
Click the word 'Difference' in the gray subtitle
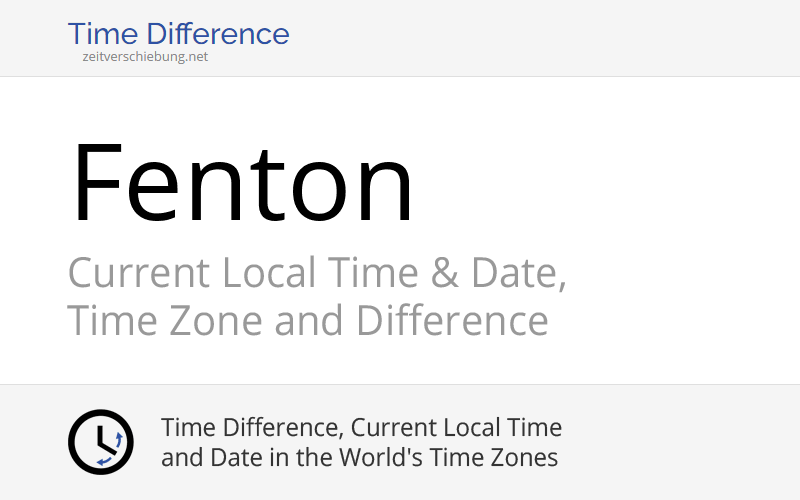[x=452, y=321]
